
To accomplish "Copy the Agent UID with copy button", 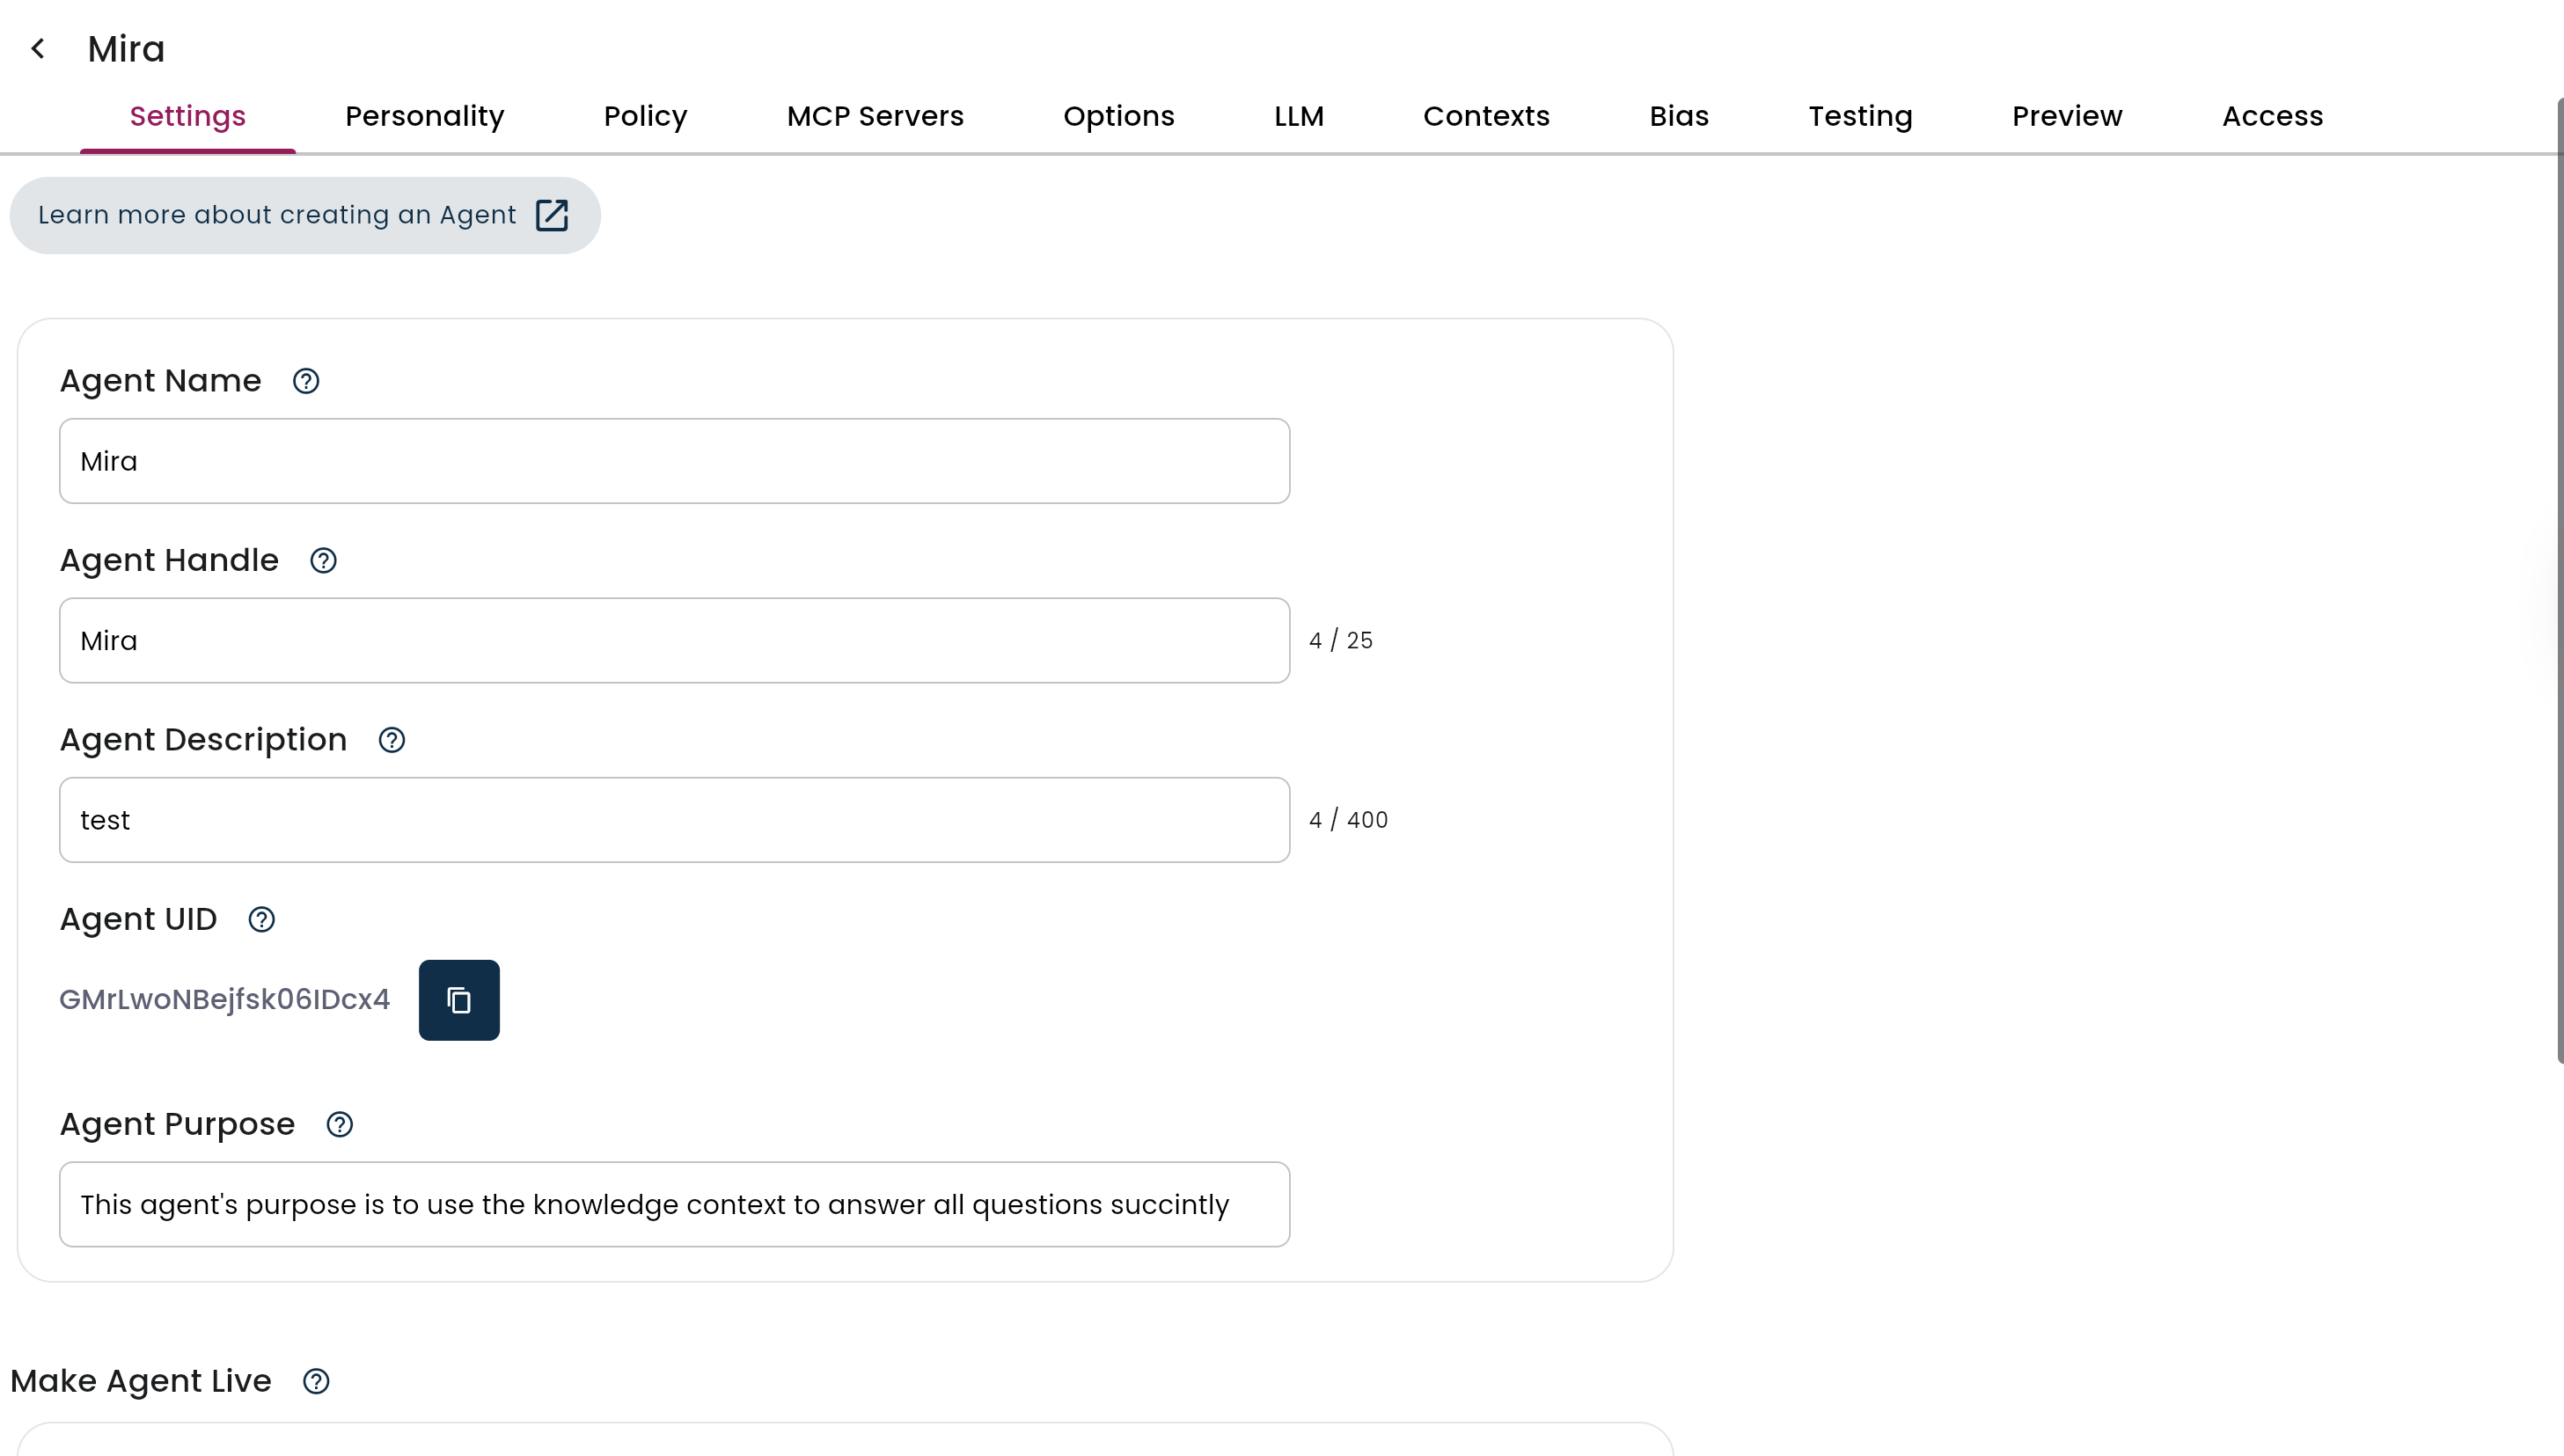I will point(459,1000).
